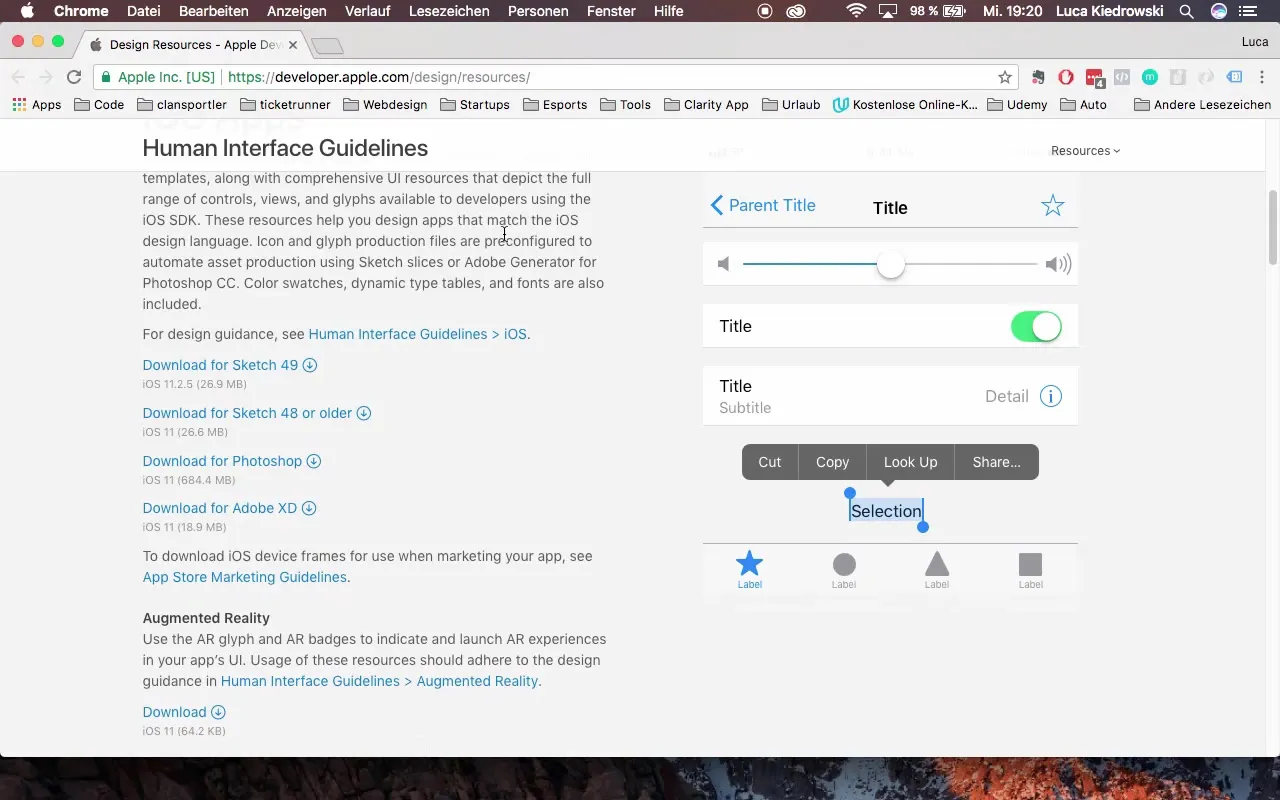The width and height of the screenshot is (1280, 800).
Task: Expand the Resources dropdown menu
Action: (x=1085, y=151)
